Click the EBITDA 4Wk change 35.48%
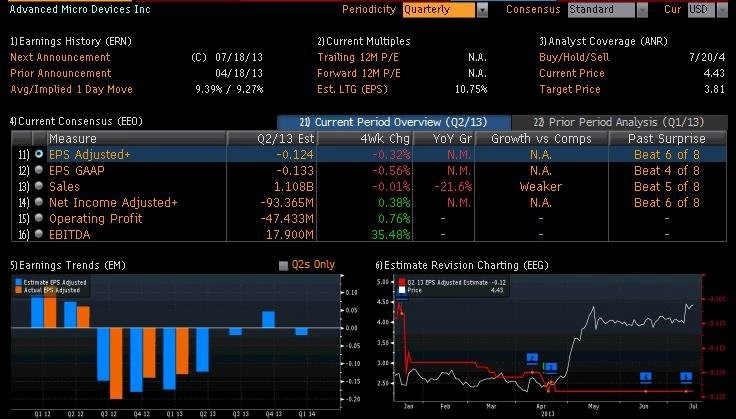Image resolution: width=736 pixels, height=419 pixels. click(x=391, y=234)
